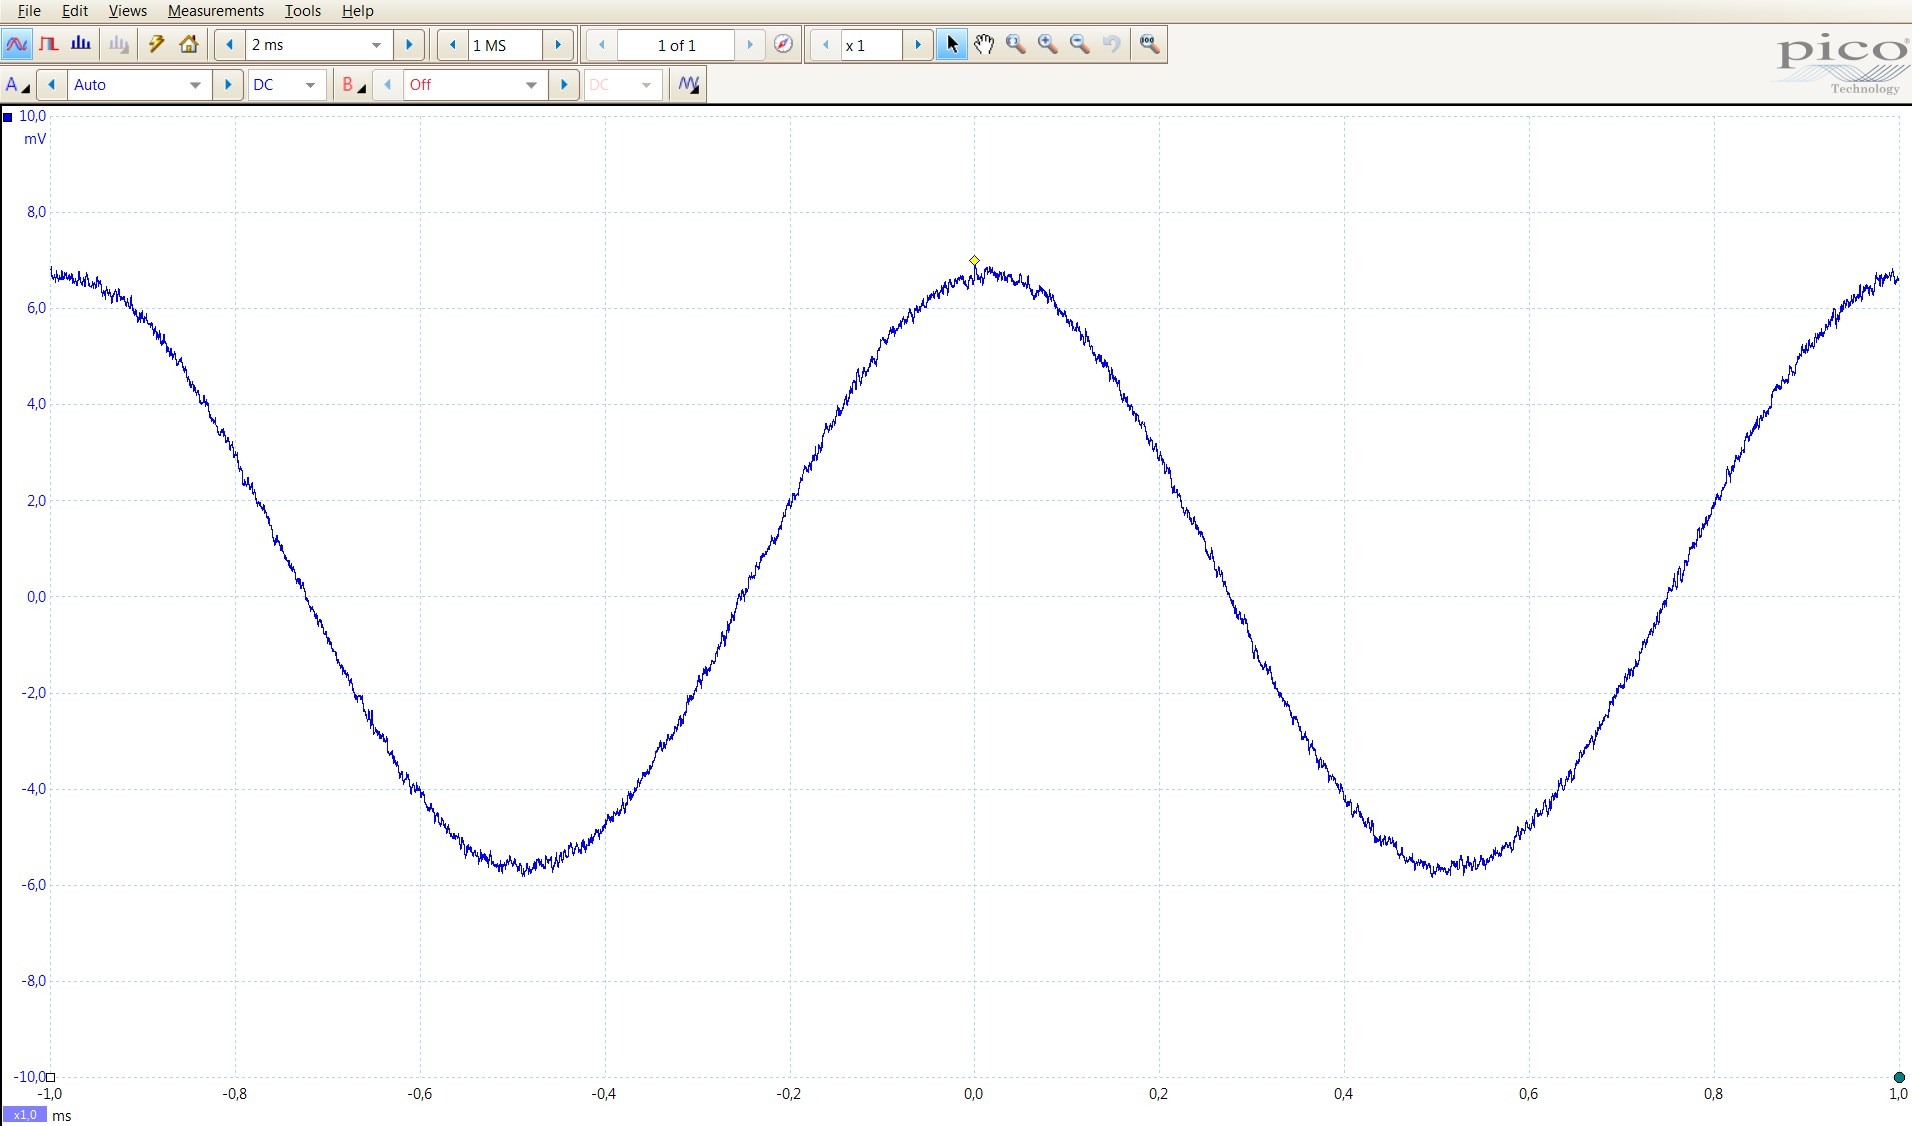Click the 1 MS samples field
Image resolution: width=1912 pixels, height=1126 pixels.
(505, 45)
